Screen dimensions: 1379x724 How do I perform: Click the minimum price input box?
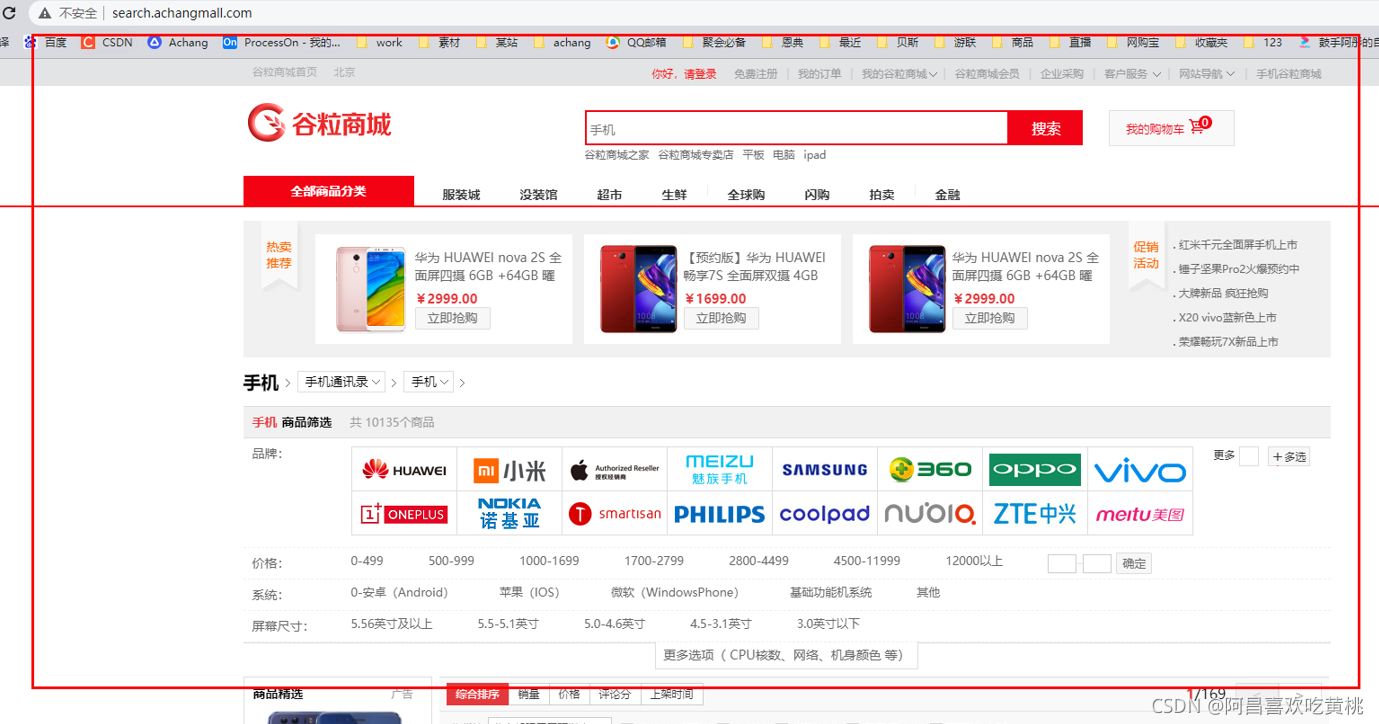[1061, 564]
